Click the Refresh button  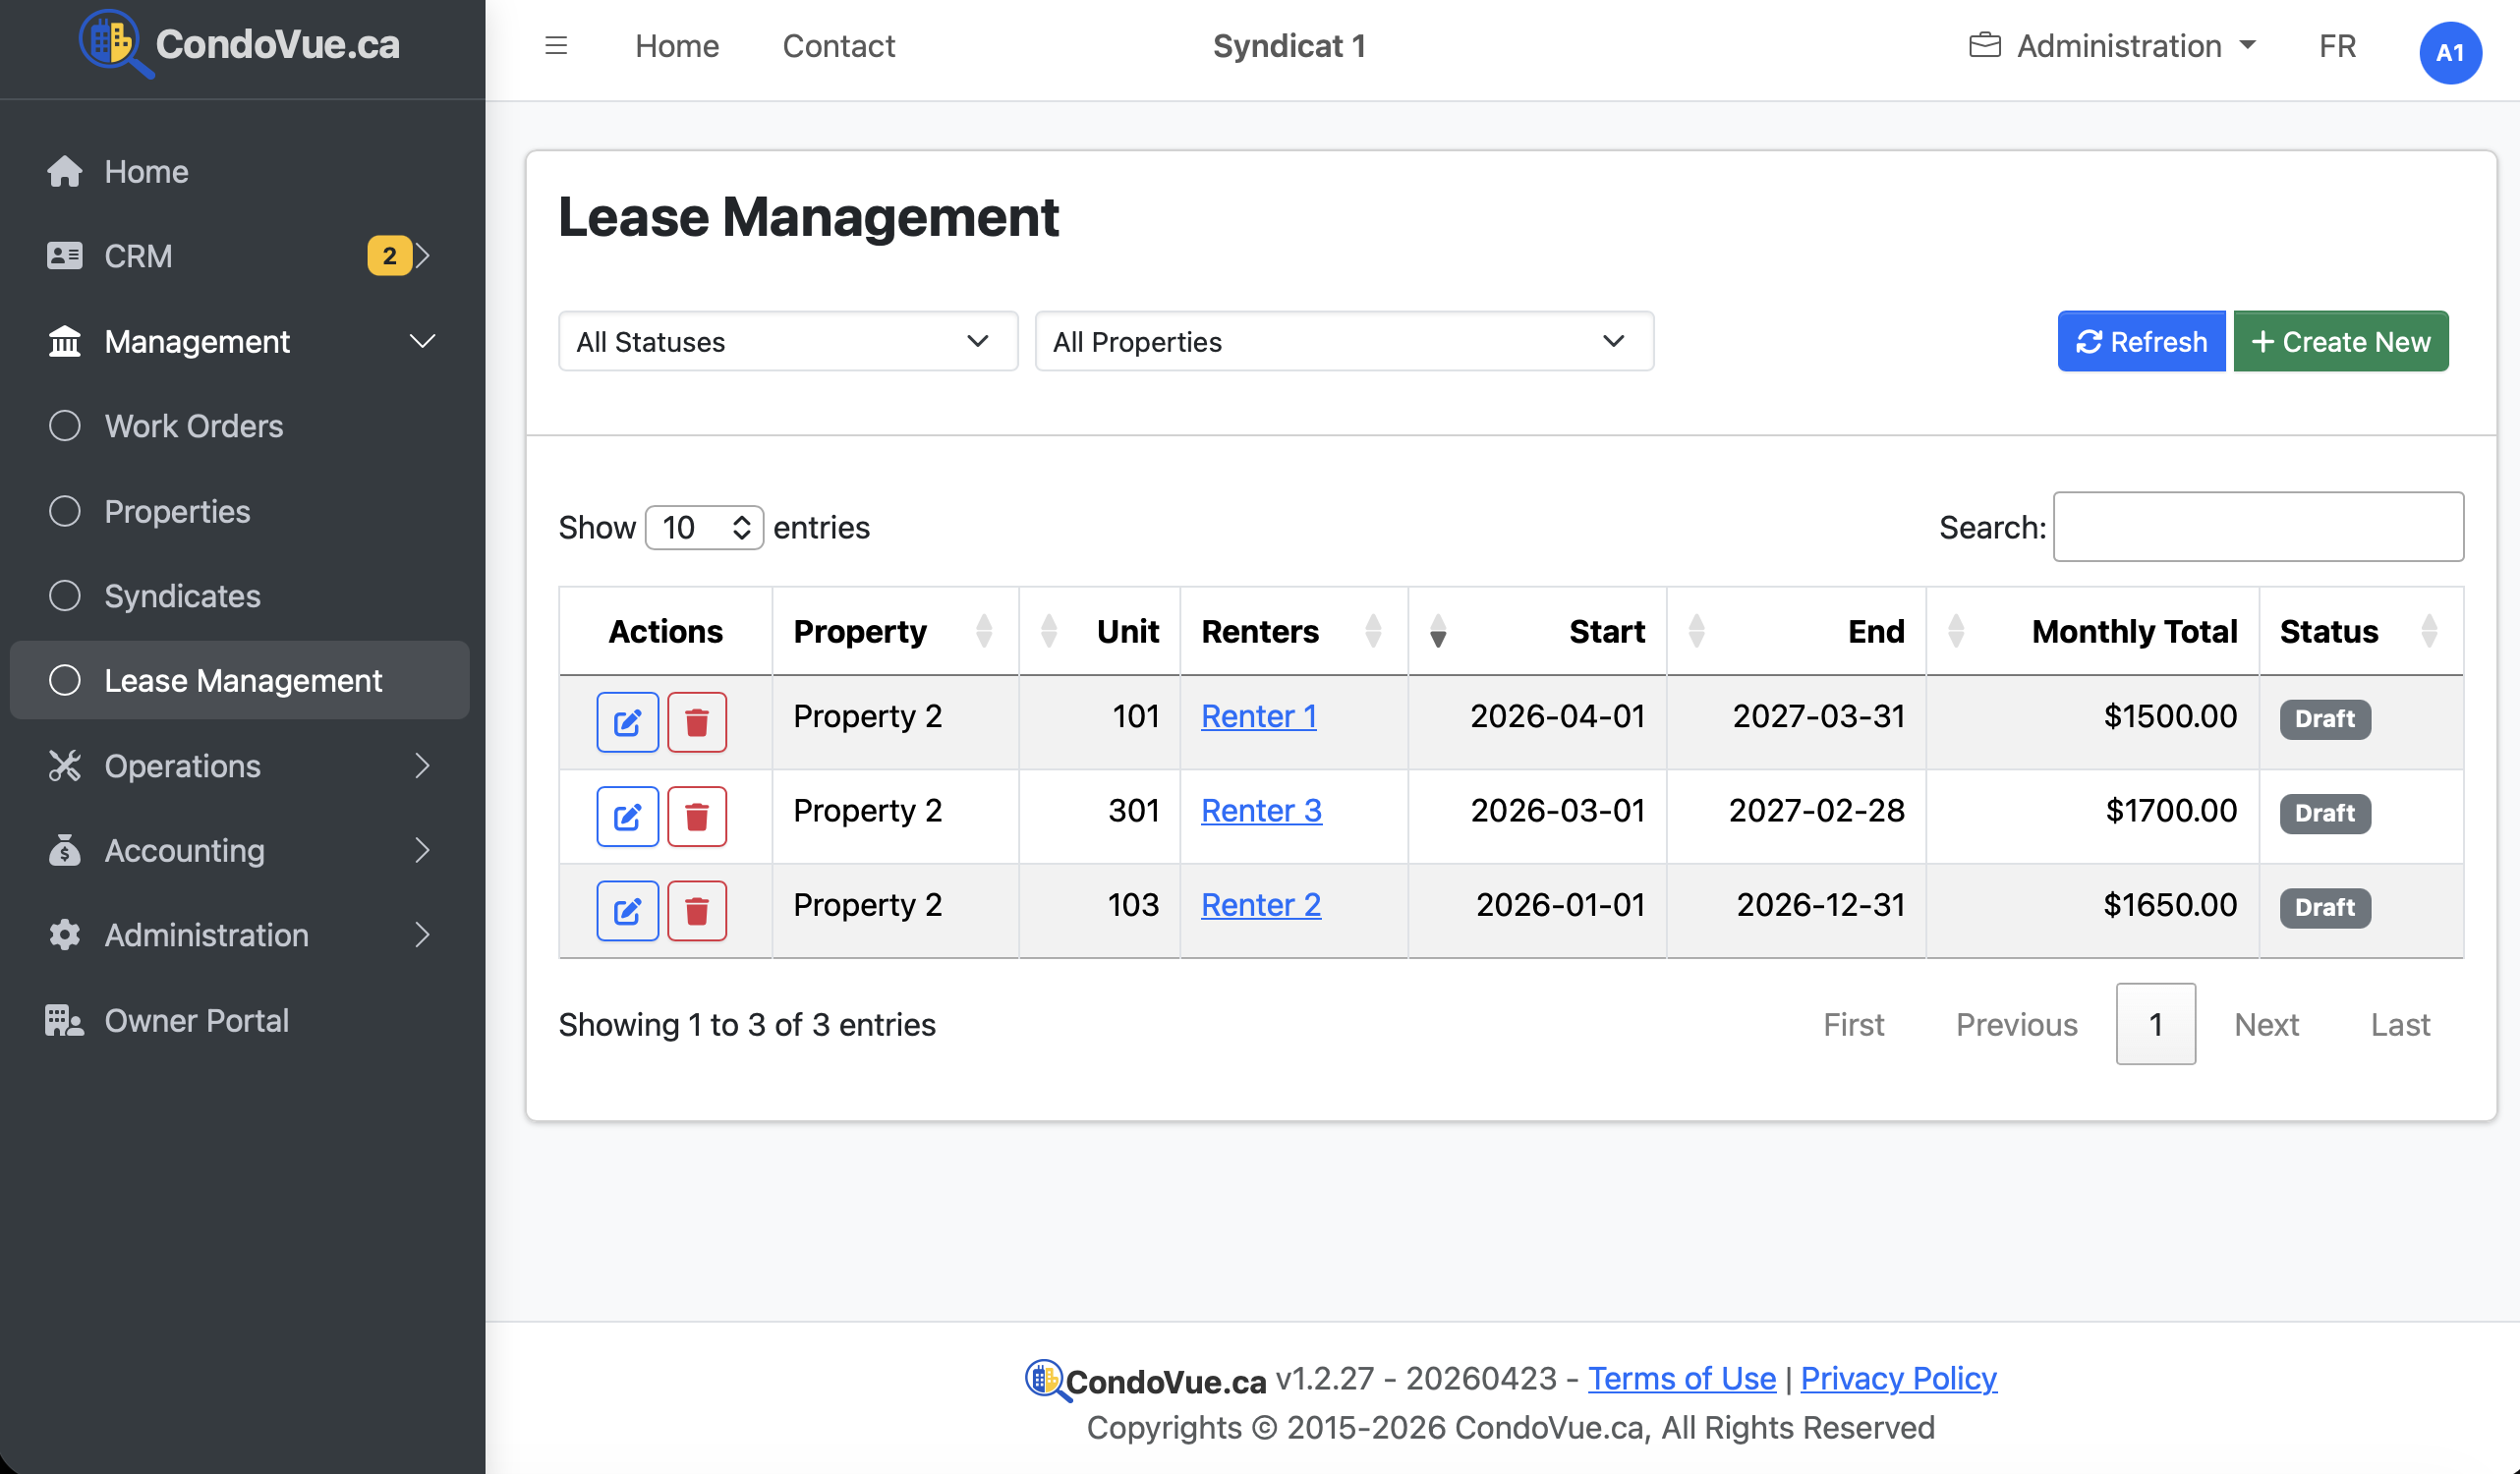click(x=2141, y=341)
